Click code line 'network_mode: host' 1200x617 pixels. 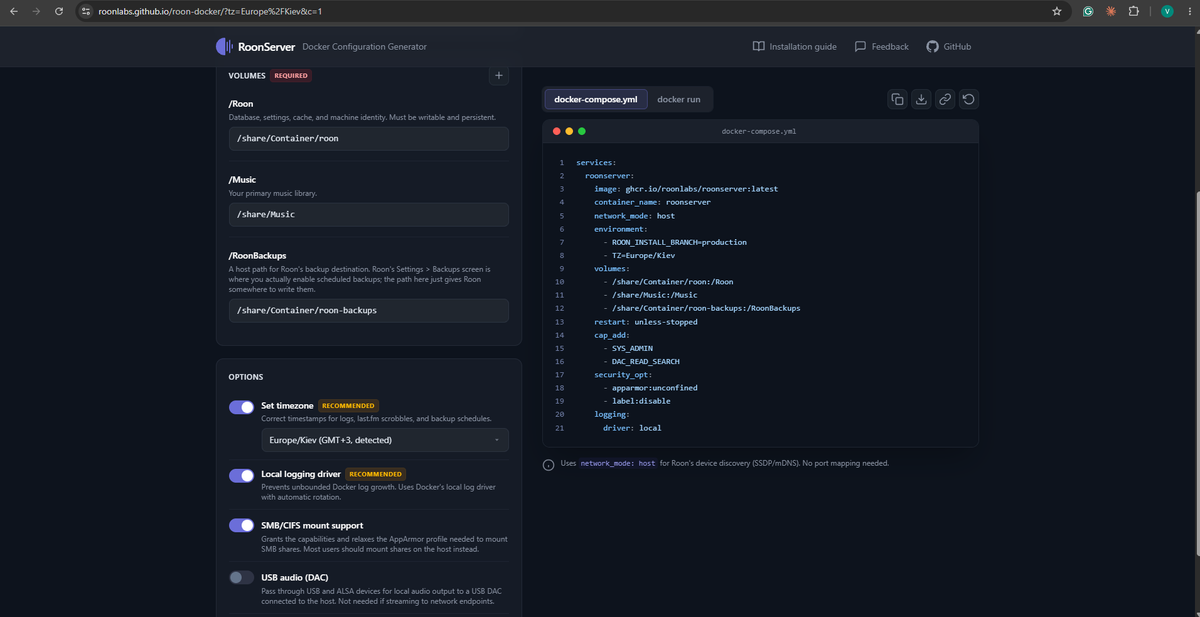634,215
